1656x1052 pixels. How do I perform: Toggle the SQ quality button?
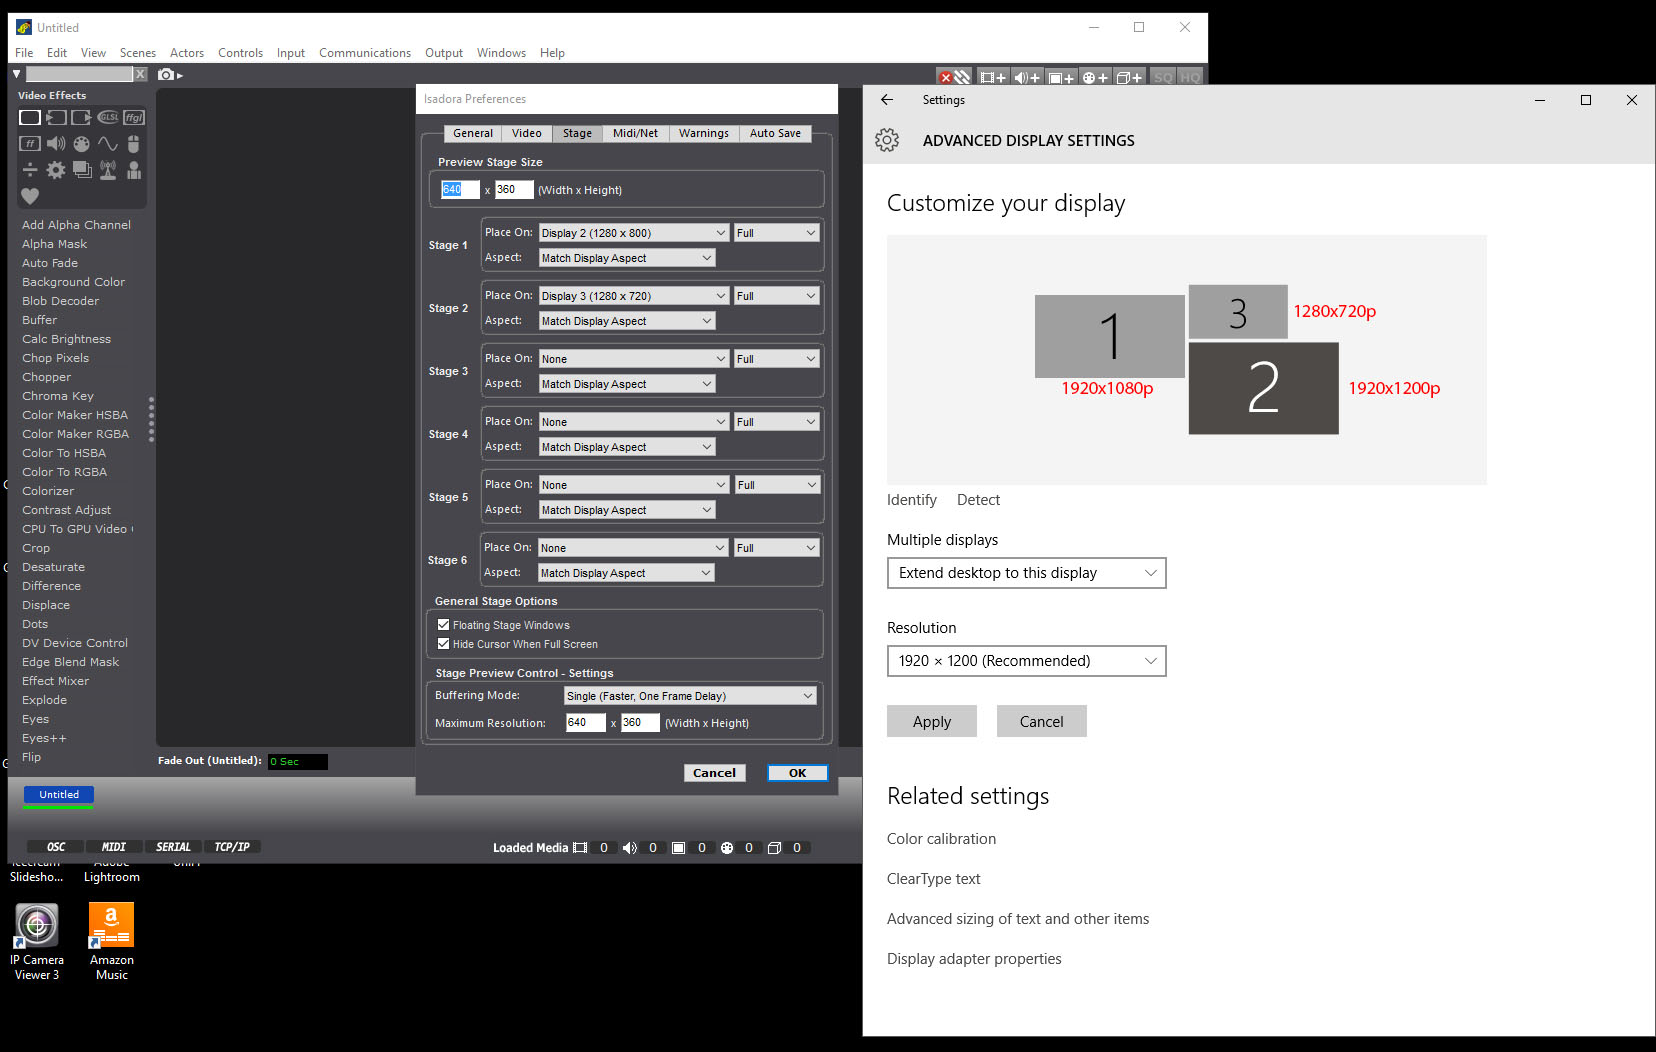1163,77
